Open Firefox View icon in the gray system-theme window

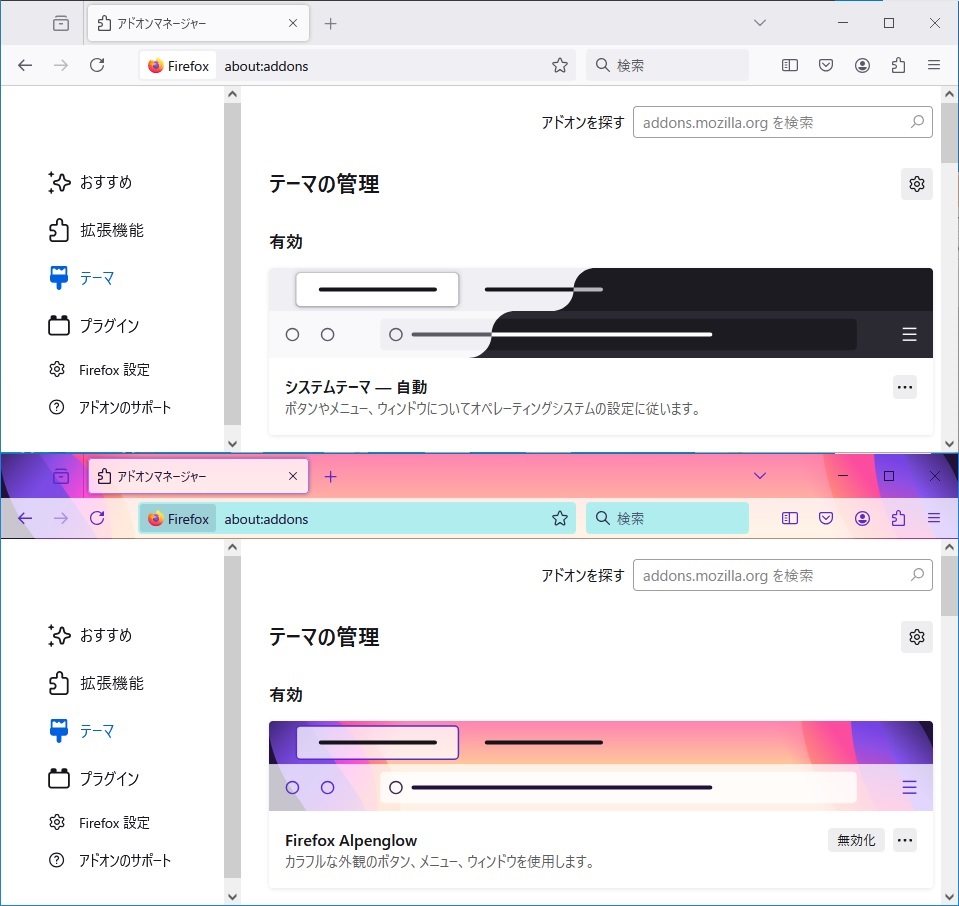pyautogui.click(x=61, y=23)
